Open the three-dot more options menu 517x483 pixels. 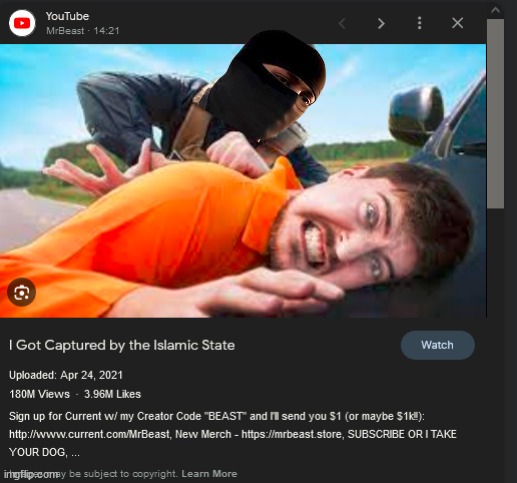tap(419, 23)
